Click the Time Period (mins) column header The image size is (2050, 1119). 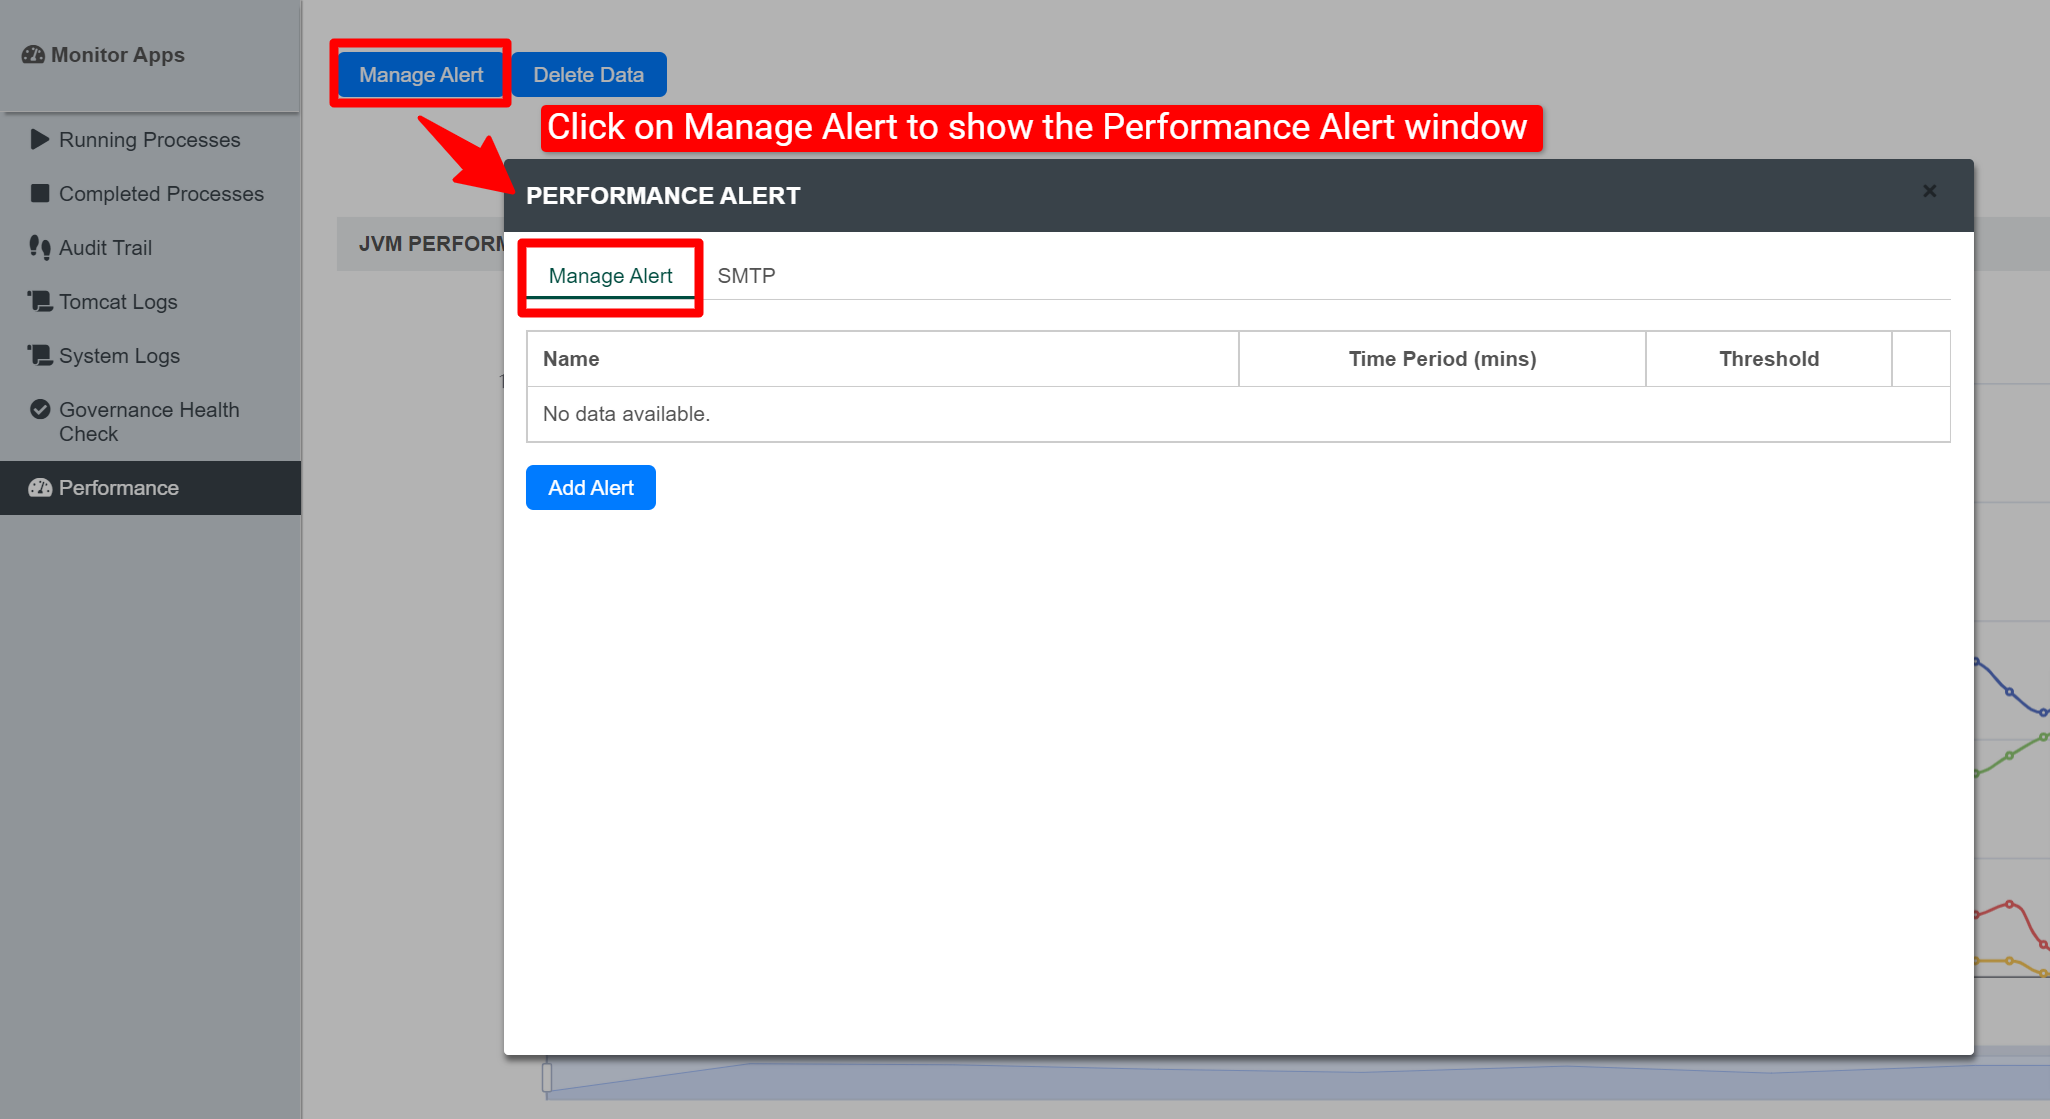(x=1441, y=359)
